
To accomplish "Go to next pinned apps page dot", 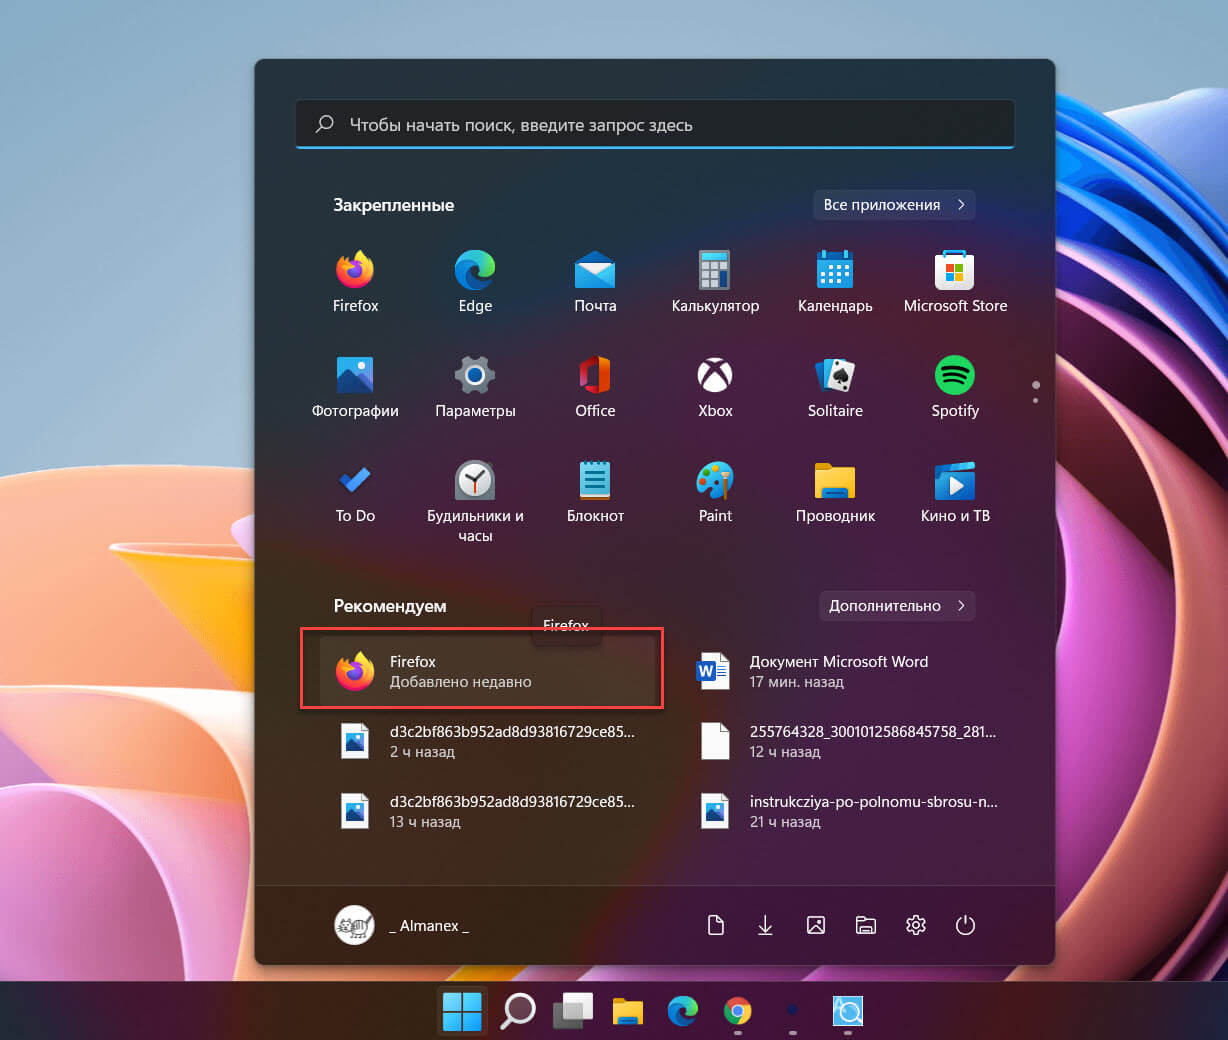I will tap(1035, 400).
